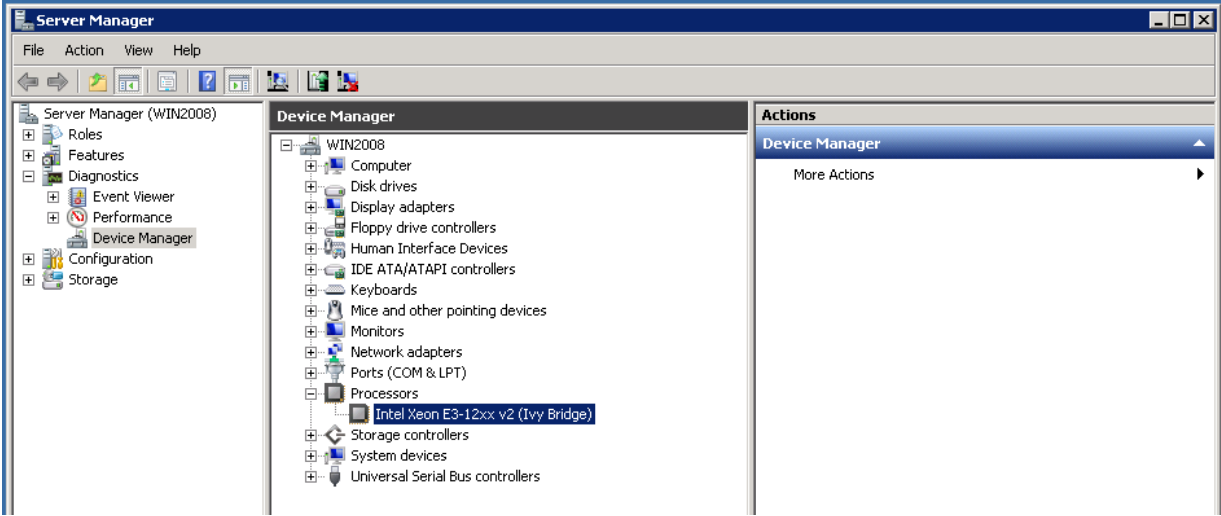Select Features in the console tree
Screen dimensions: 1221x516
pos(96,155)
